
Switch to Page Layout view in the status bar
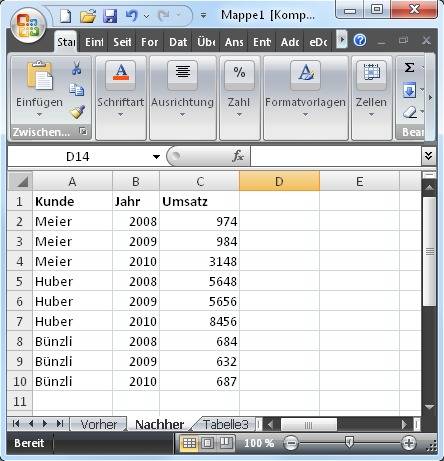tap(208, 443)
